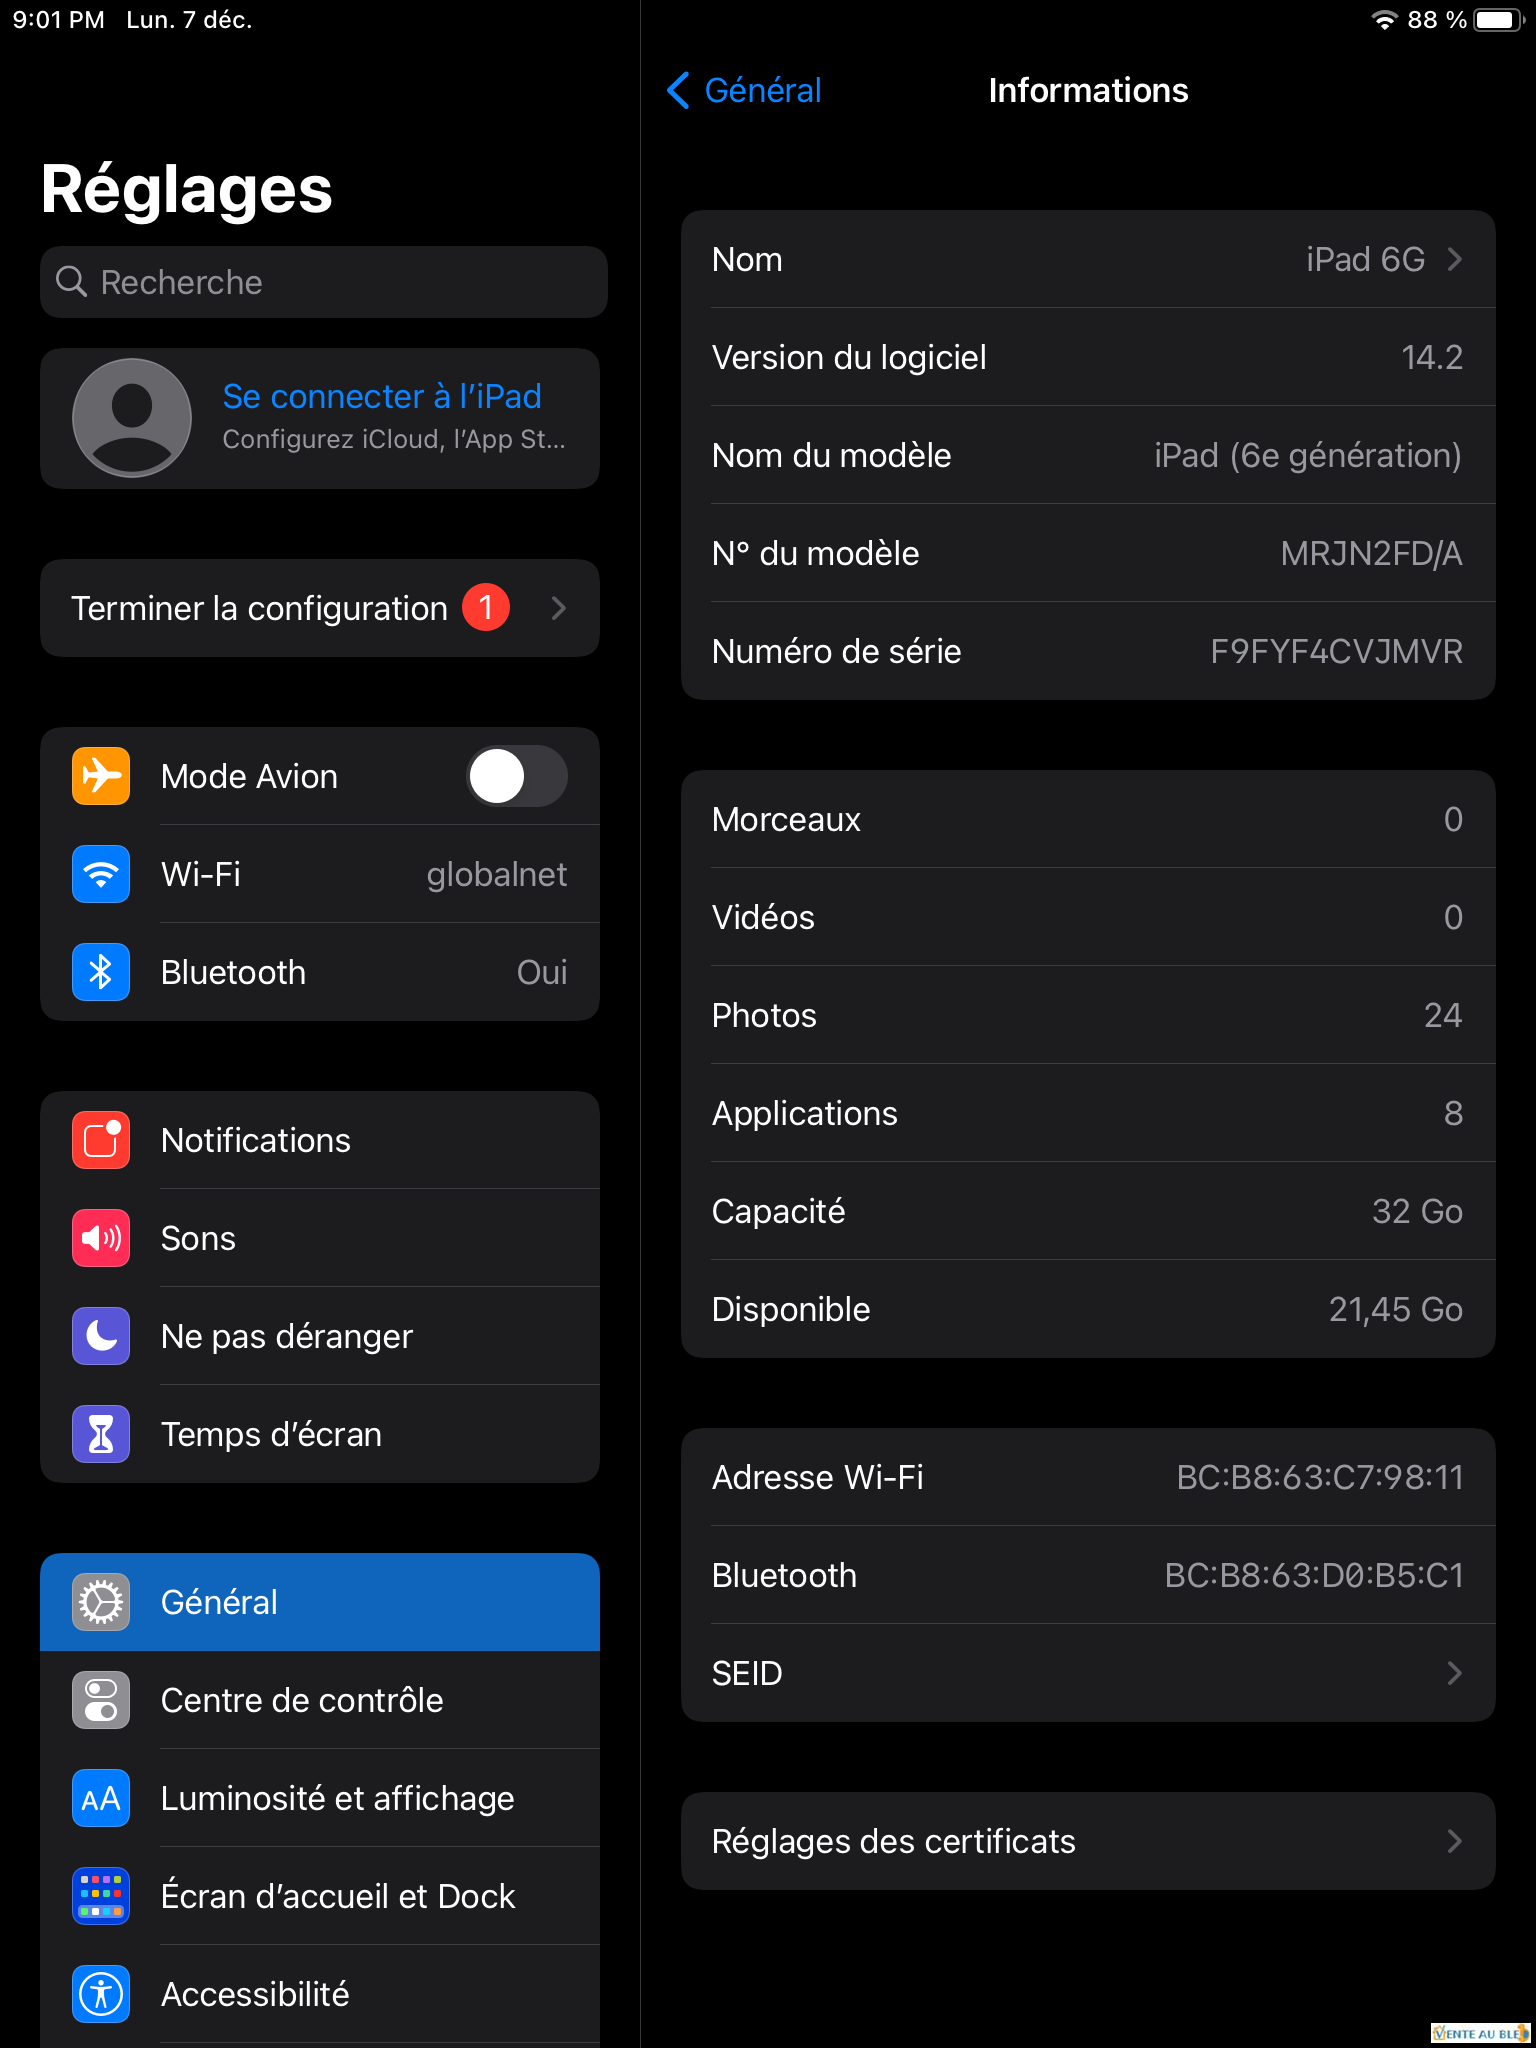Tap iPad (6e génération) model name
Screen dimensions: 1536x2048
pos(1308,455)
